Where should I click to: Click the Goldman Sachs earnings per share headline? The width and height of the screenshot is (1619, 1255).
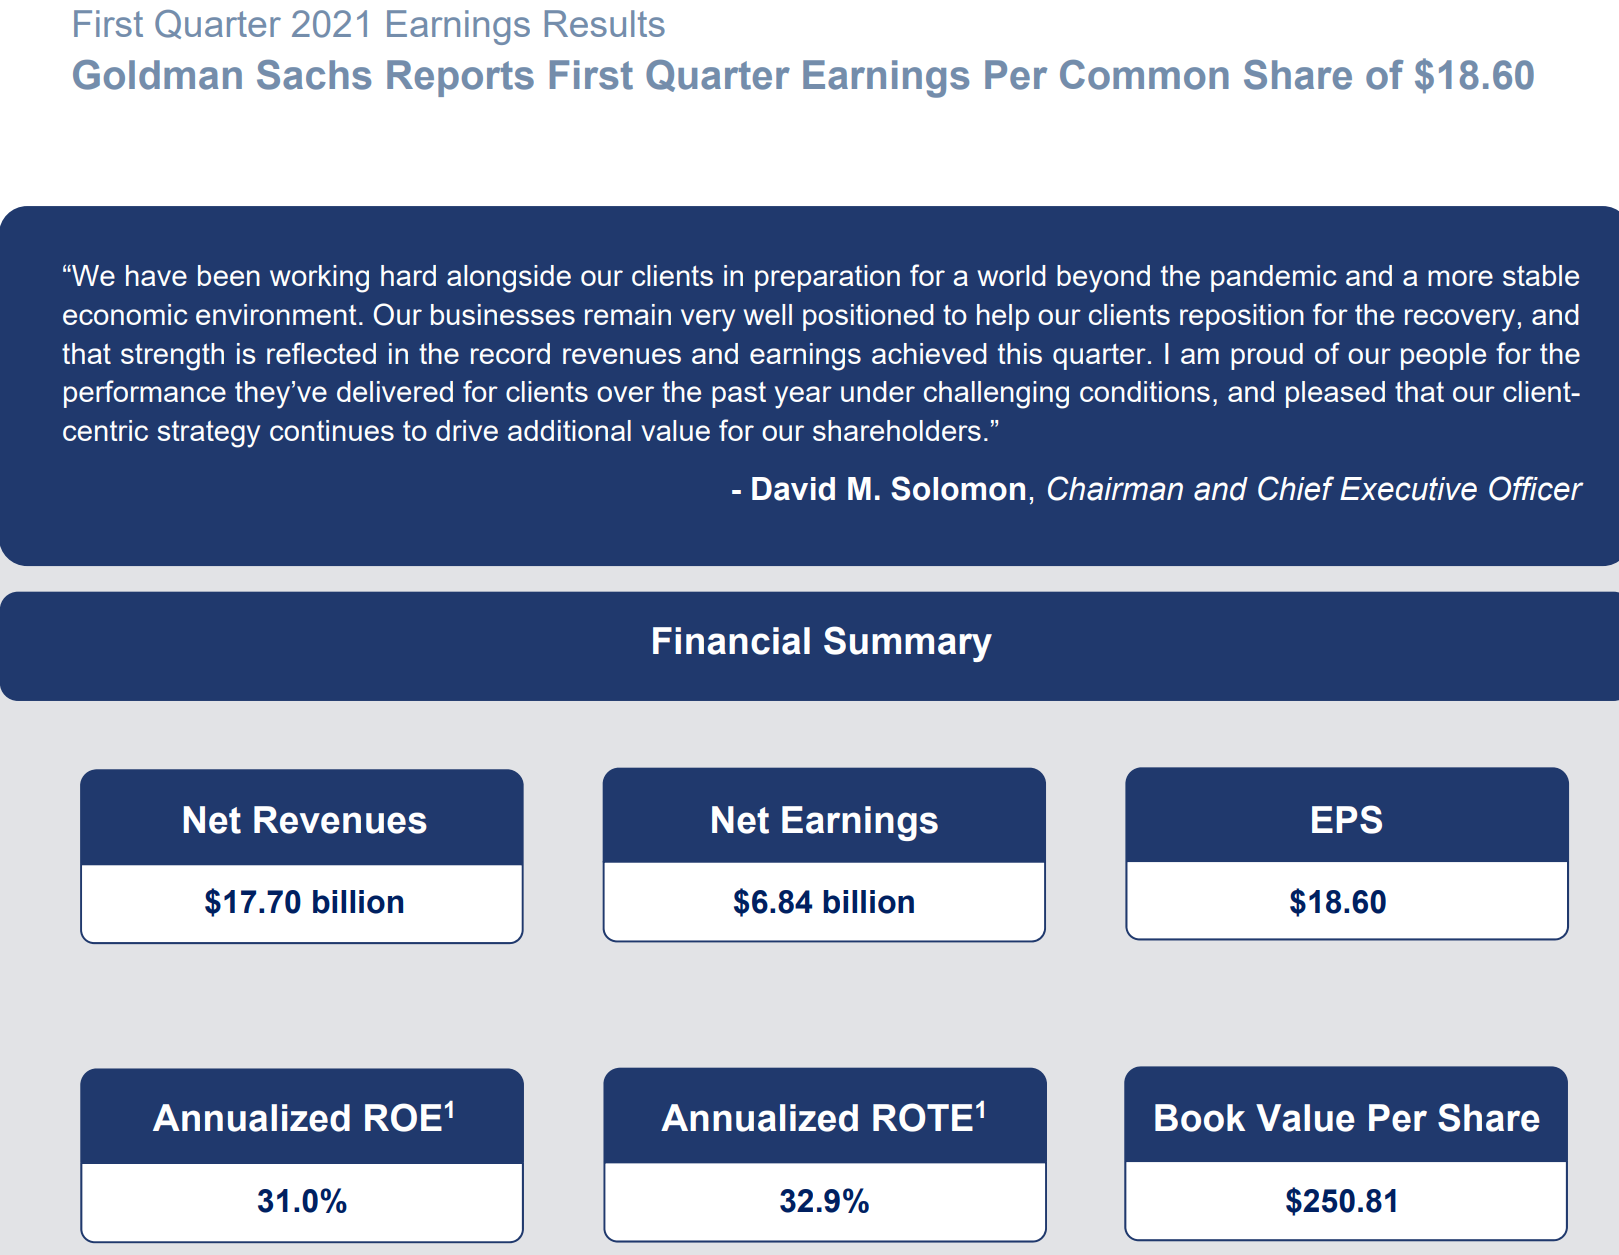(802, 76)
